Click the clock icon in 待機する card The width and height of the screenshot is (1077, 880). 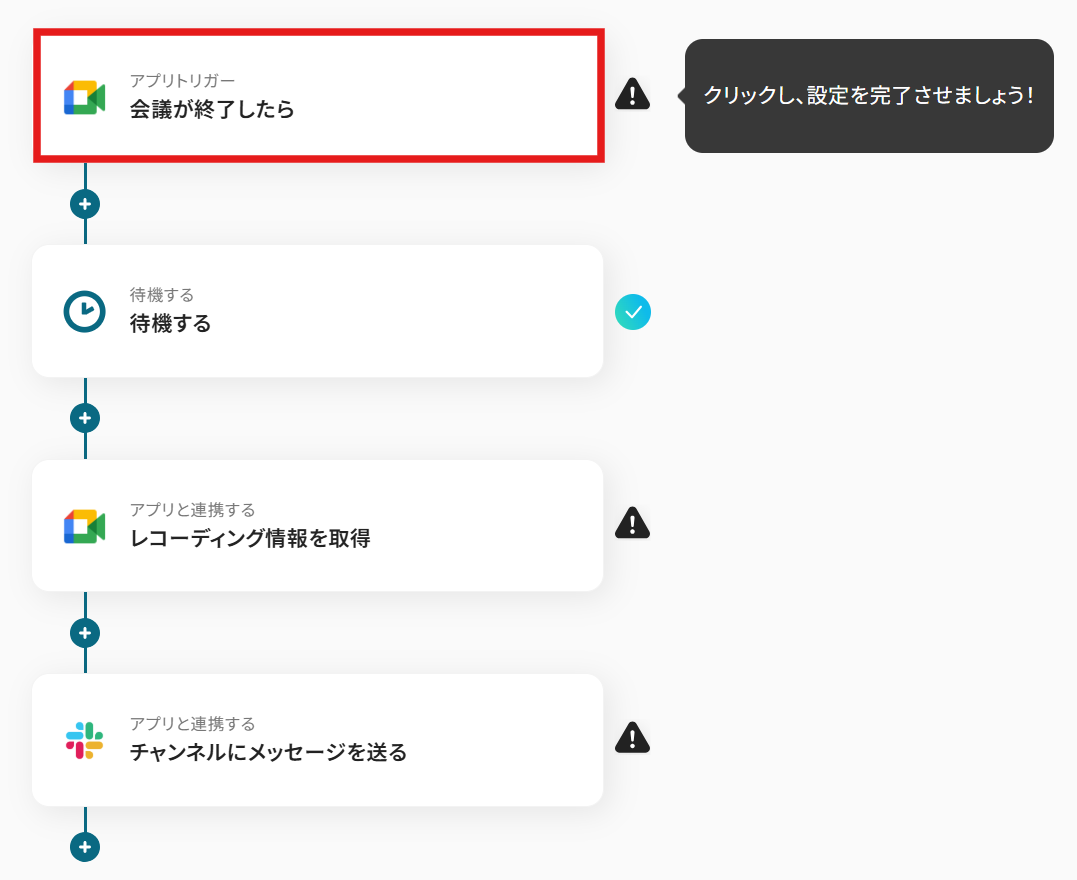click(x=84, y=312)
